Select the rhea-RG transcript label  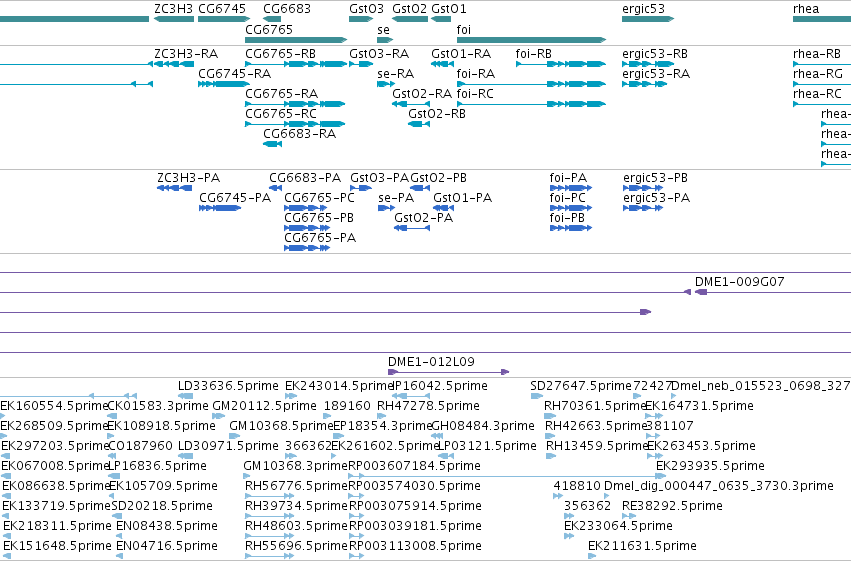(818, 74)
